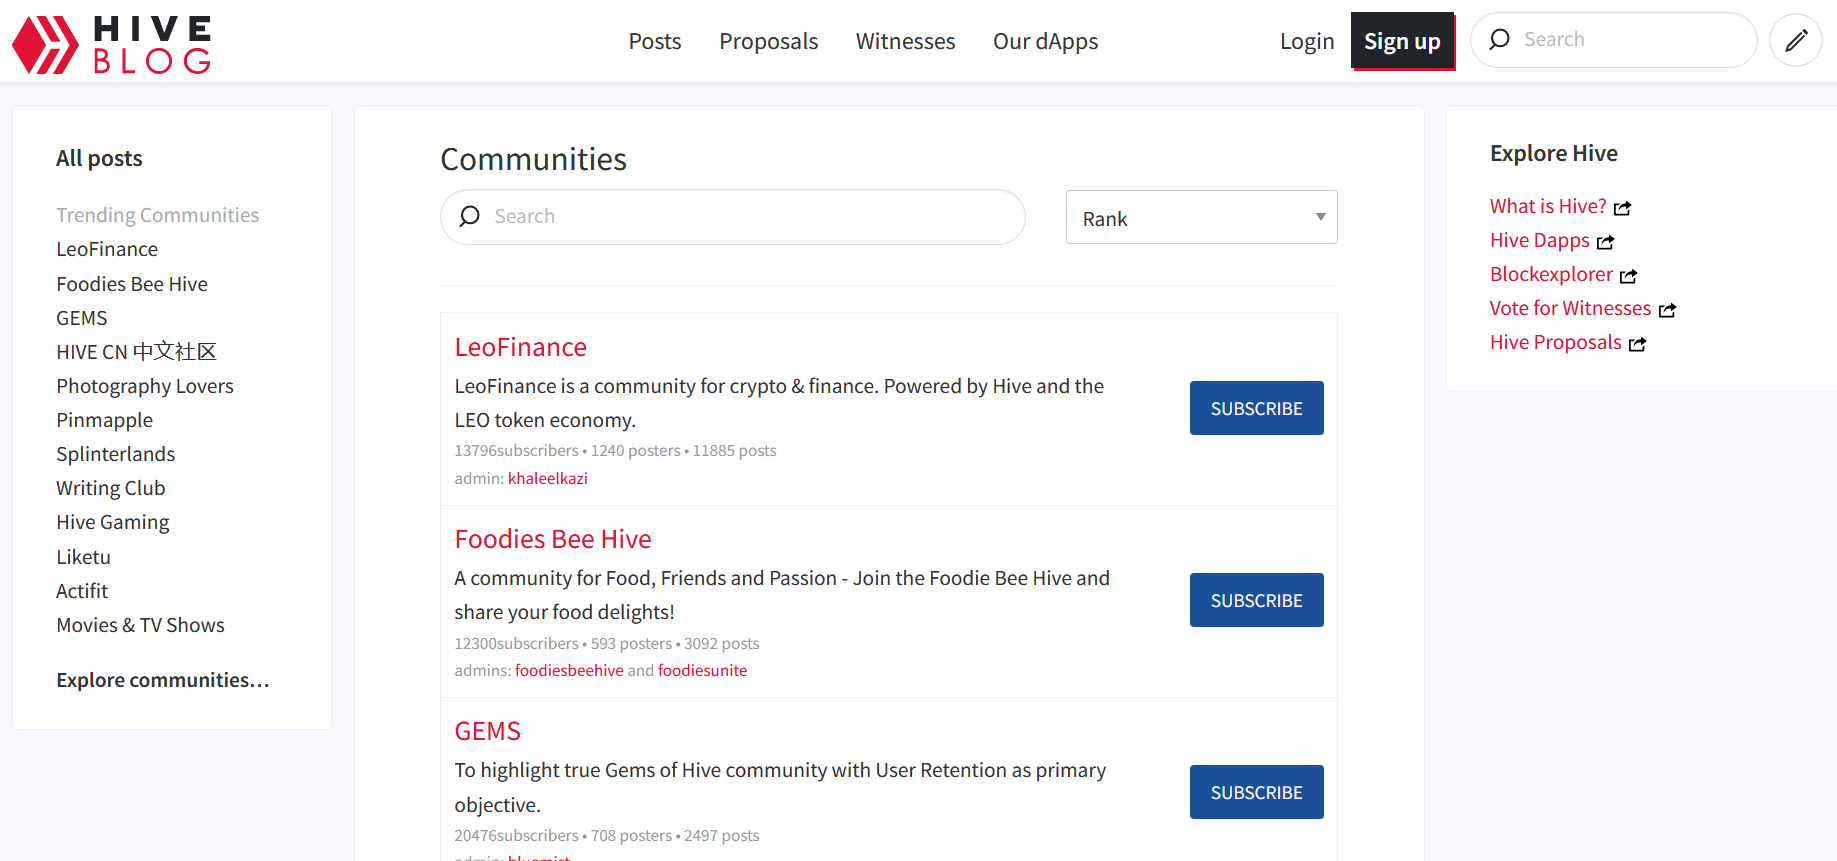Open Hive Proposals link
Screen dimensions: 1837x861
(1556, 342)
